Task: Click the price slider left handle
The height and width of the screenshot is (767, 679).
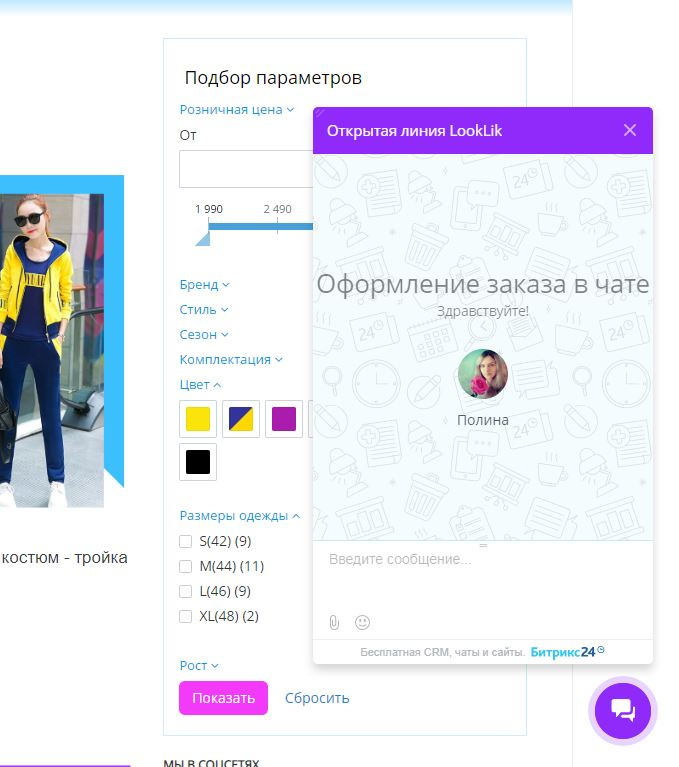Action: click(x=204, y=238)
